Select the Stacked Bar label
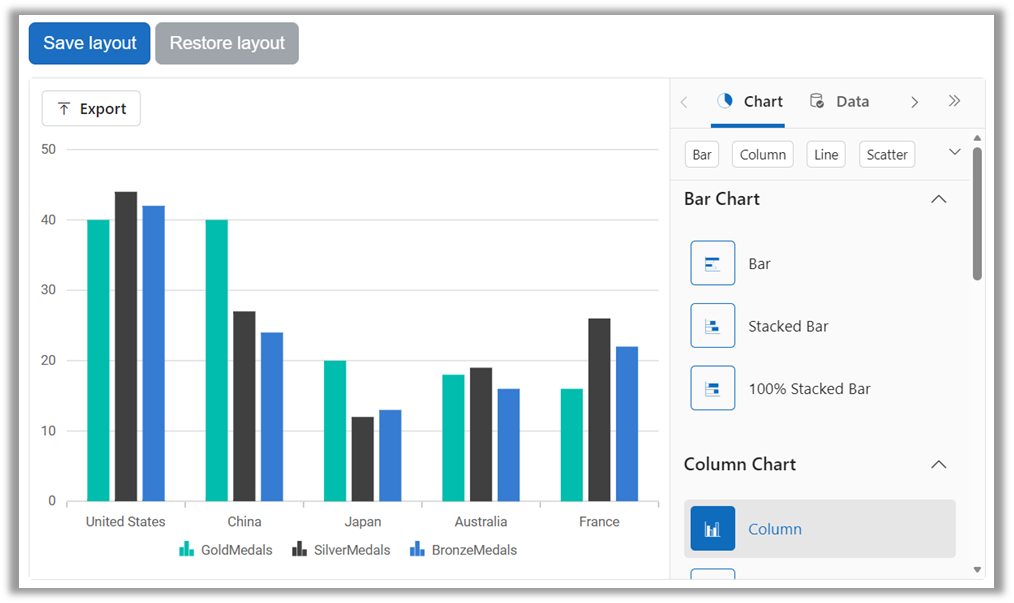Screen dimensions: 1014x603 [788, 326]
